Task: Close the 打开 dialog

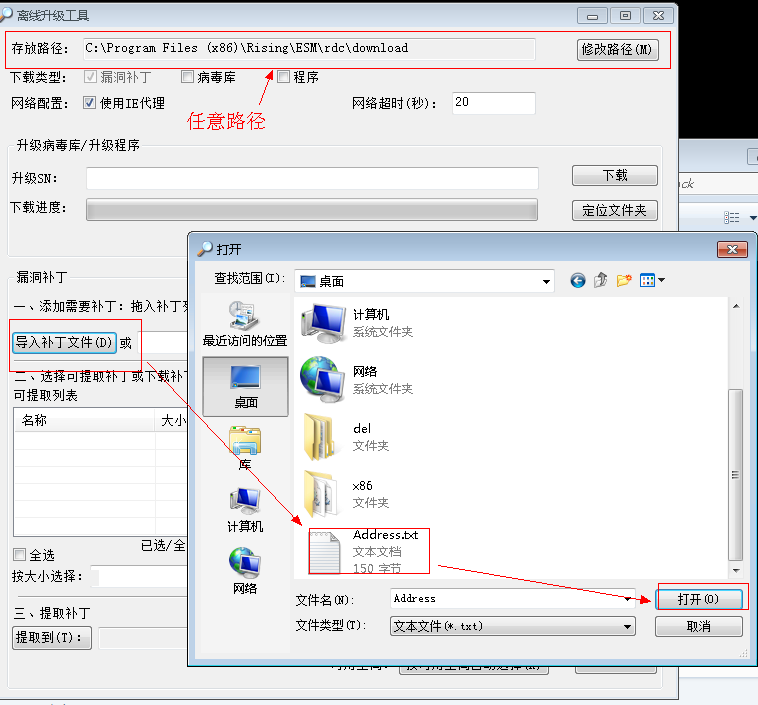Action: [732, 250]
